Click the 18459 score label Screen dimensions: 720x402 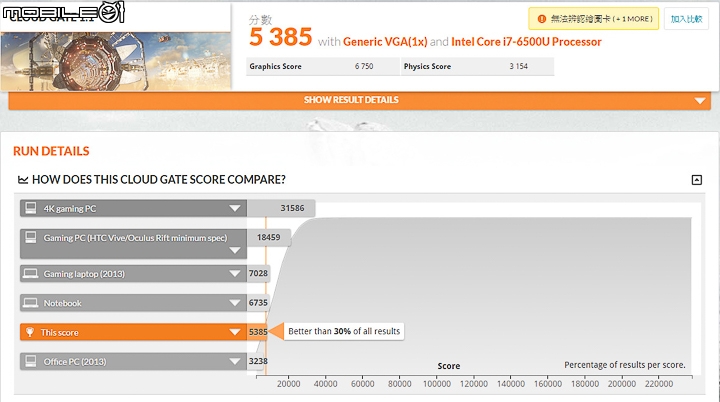pos(268,238)
